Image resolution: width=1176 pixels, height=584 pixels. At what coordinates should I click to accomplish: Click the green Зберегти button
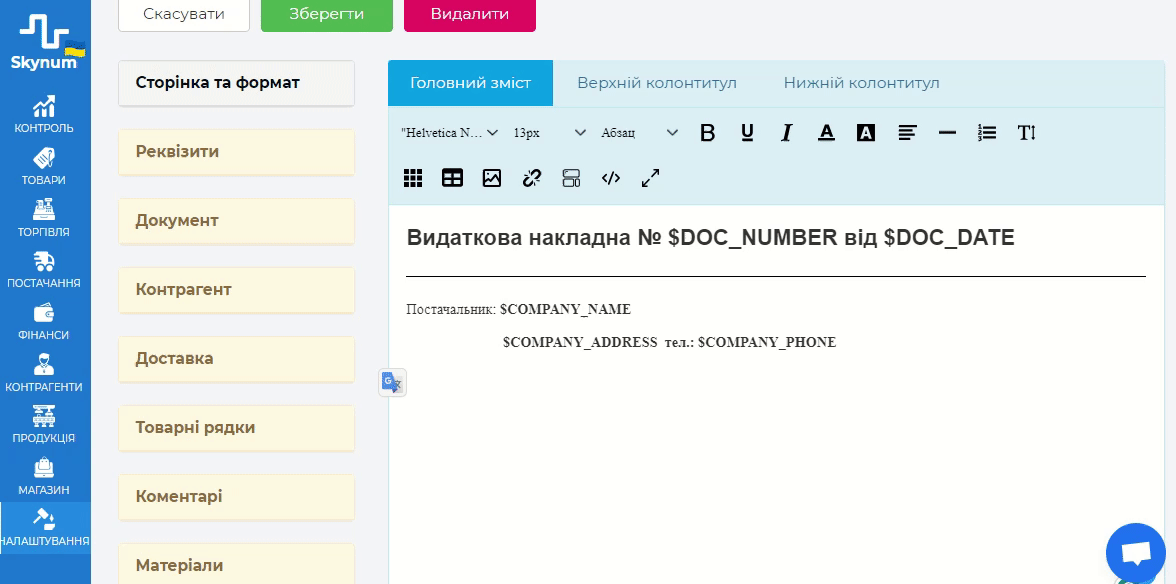tap(327, 13)
